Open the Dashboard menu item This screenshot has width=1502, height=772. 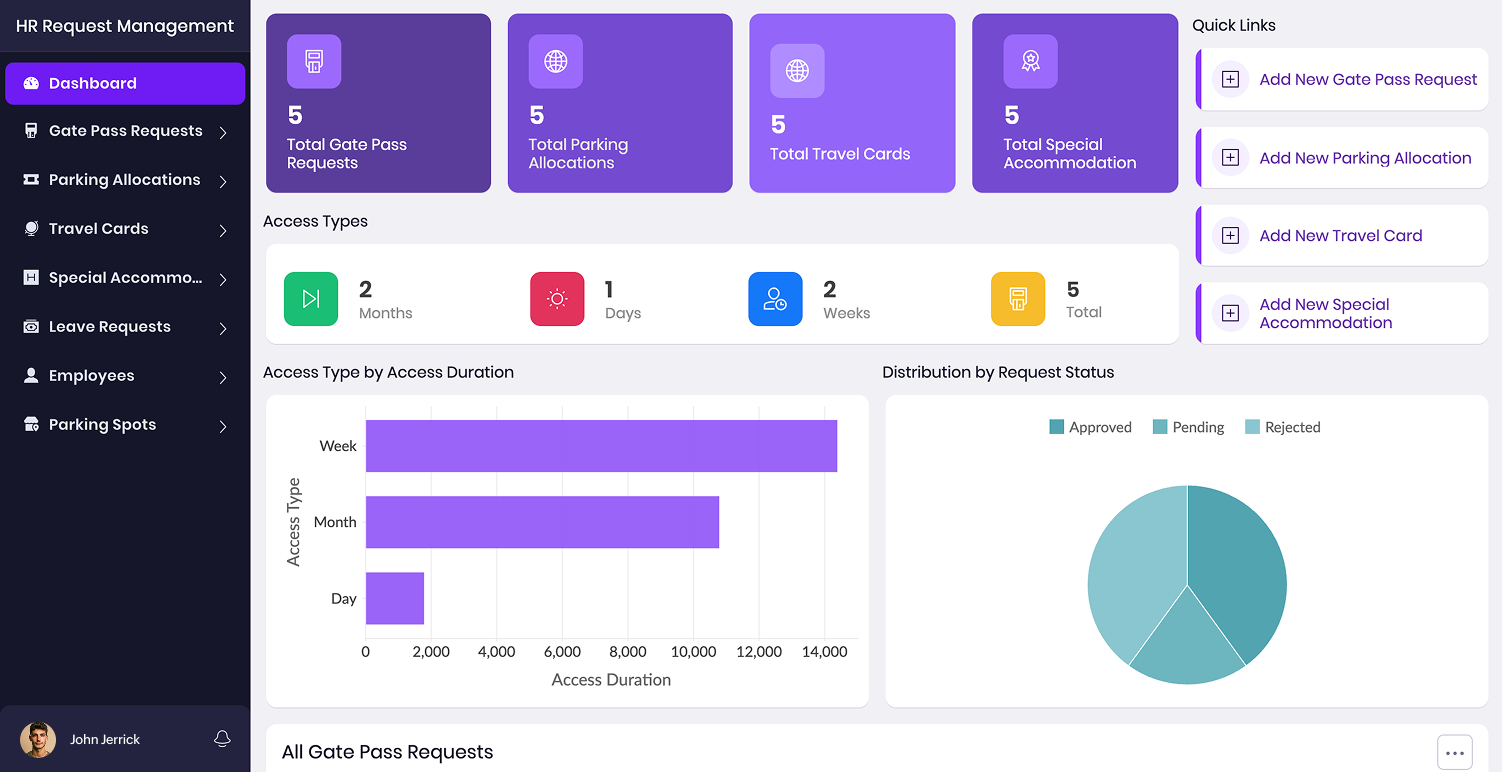point(125,83)
